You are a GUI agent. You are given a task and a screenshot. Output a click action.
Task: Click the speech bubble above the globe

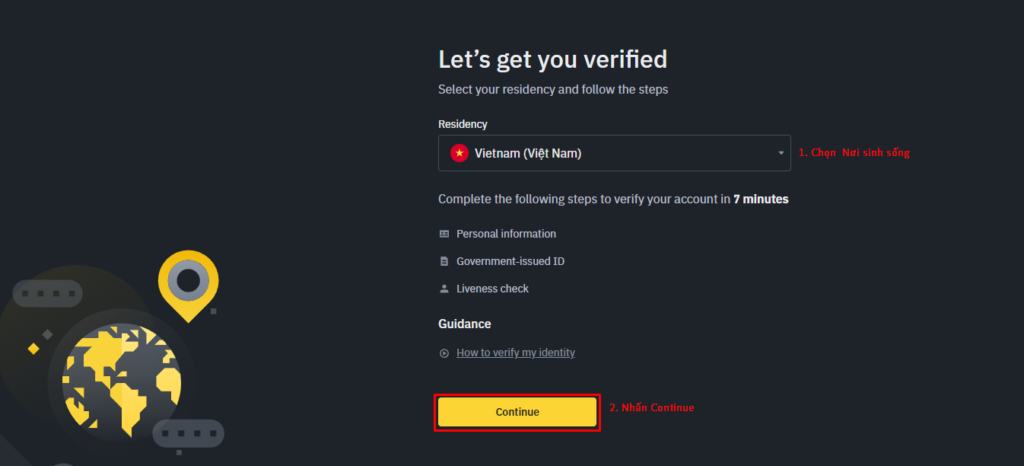[48, 293]
